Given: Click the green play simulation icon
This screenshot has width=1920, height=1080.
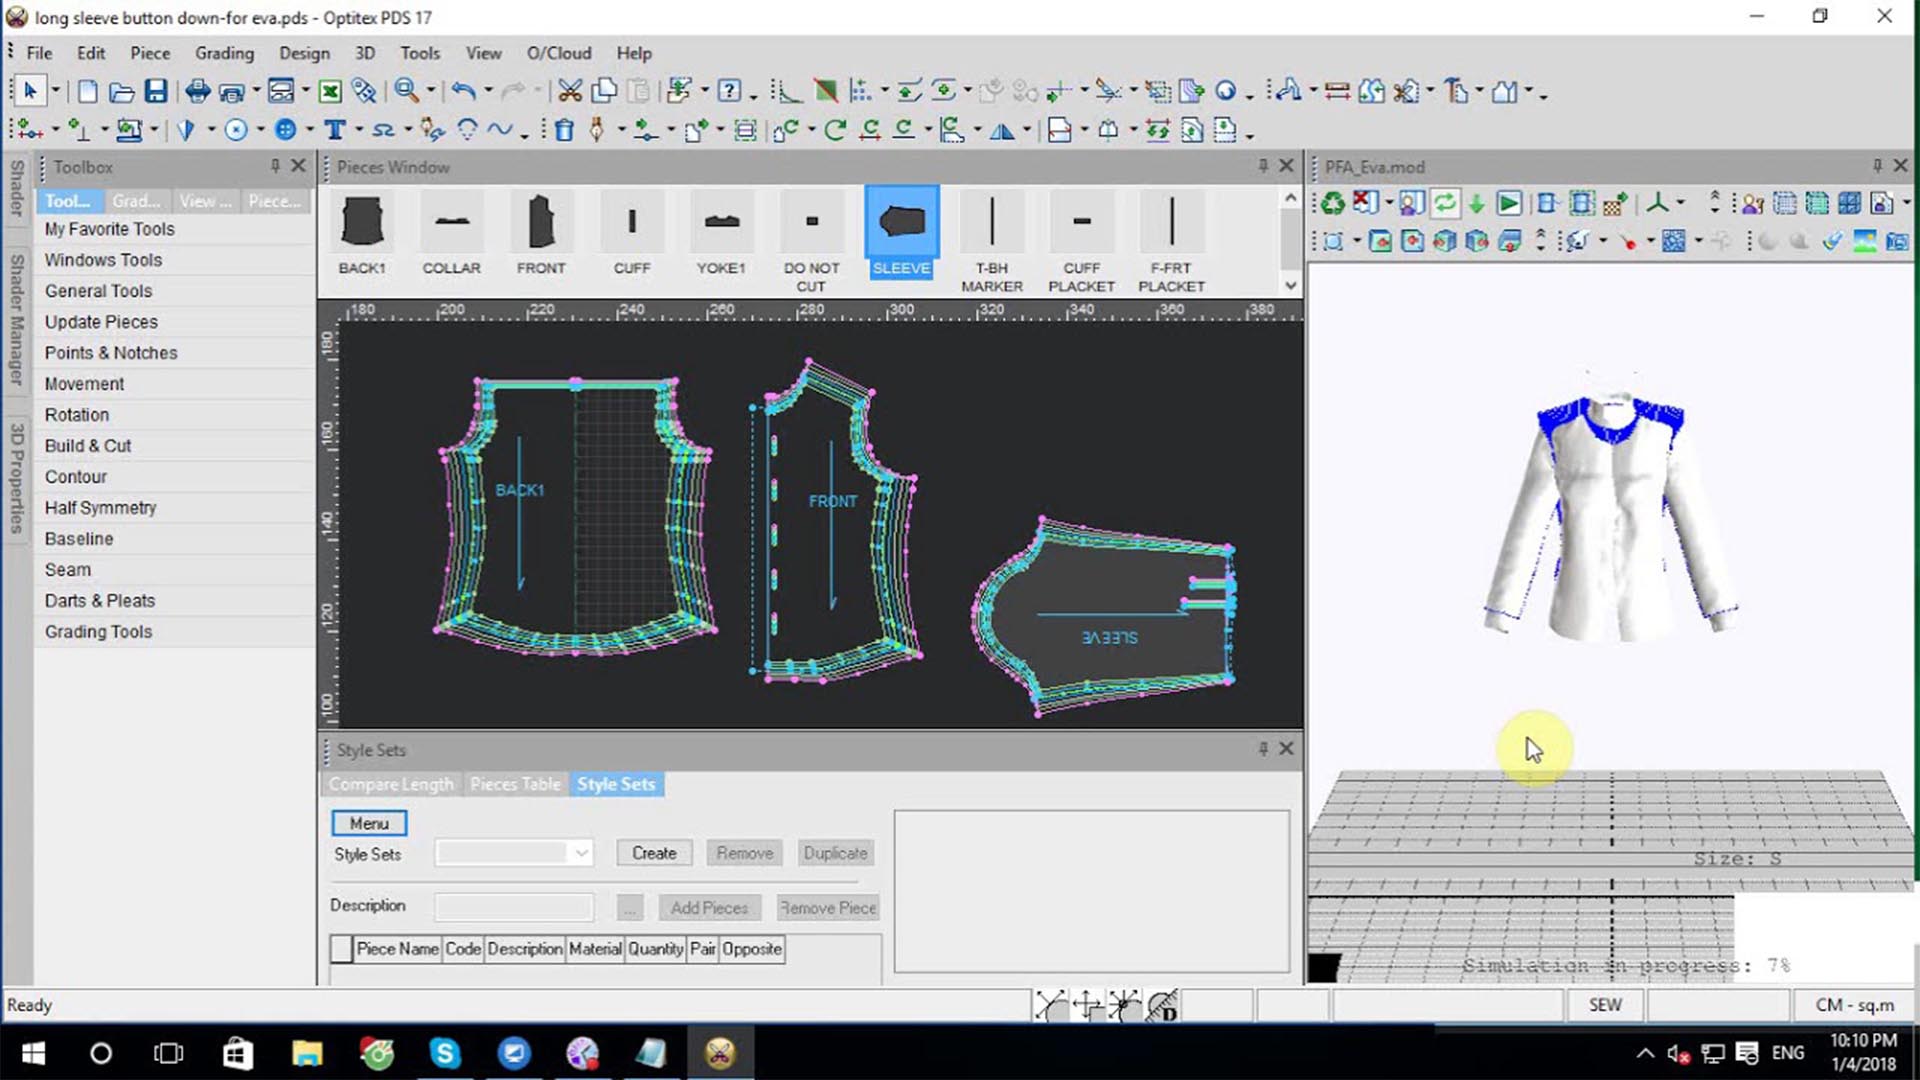Looking at the screenshot, I should [x=1509, y=204].
